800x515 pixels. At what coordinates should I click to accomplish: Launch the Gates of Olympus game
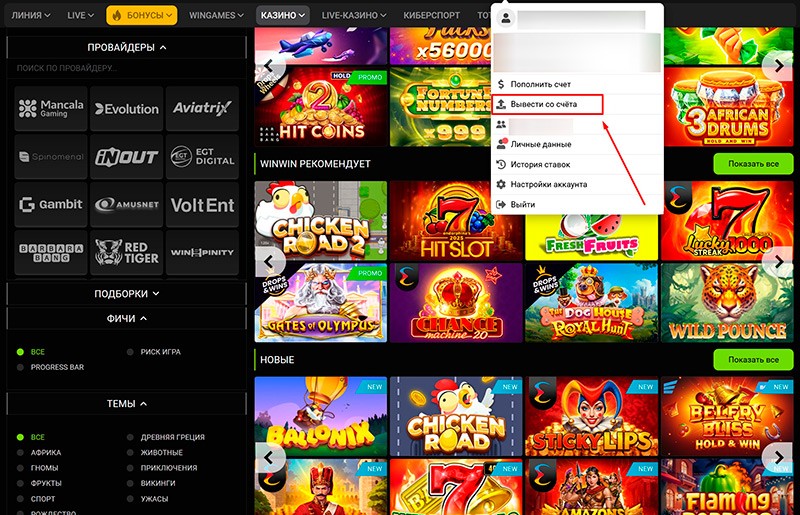click(x=321, y=302)
